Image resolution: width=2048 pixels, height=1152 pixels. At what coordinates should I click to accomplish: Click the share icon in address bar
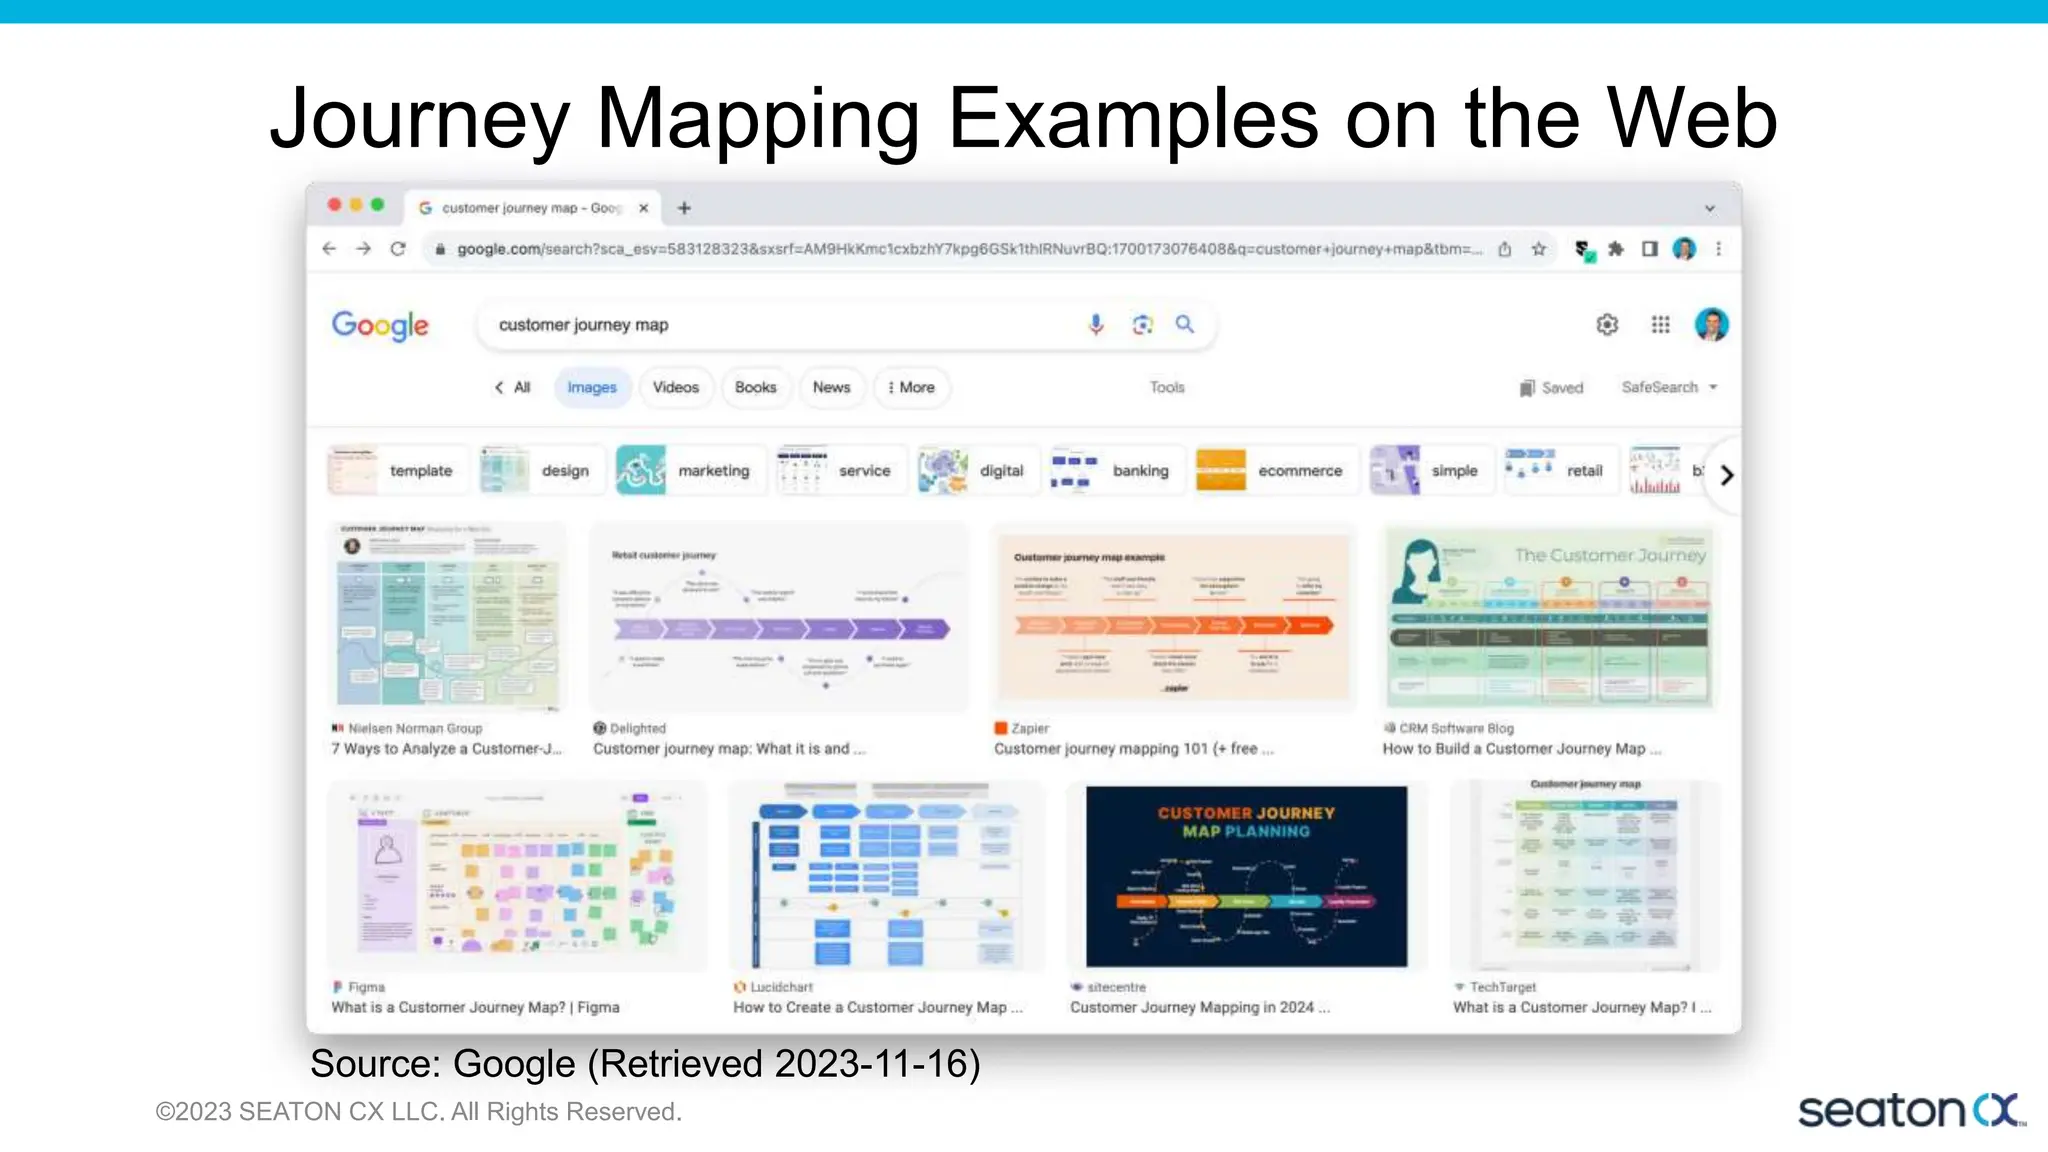(1504, 249)
